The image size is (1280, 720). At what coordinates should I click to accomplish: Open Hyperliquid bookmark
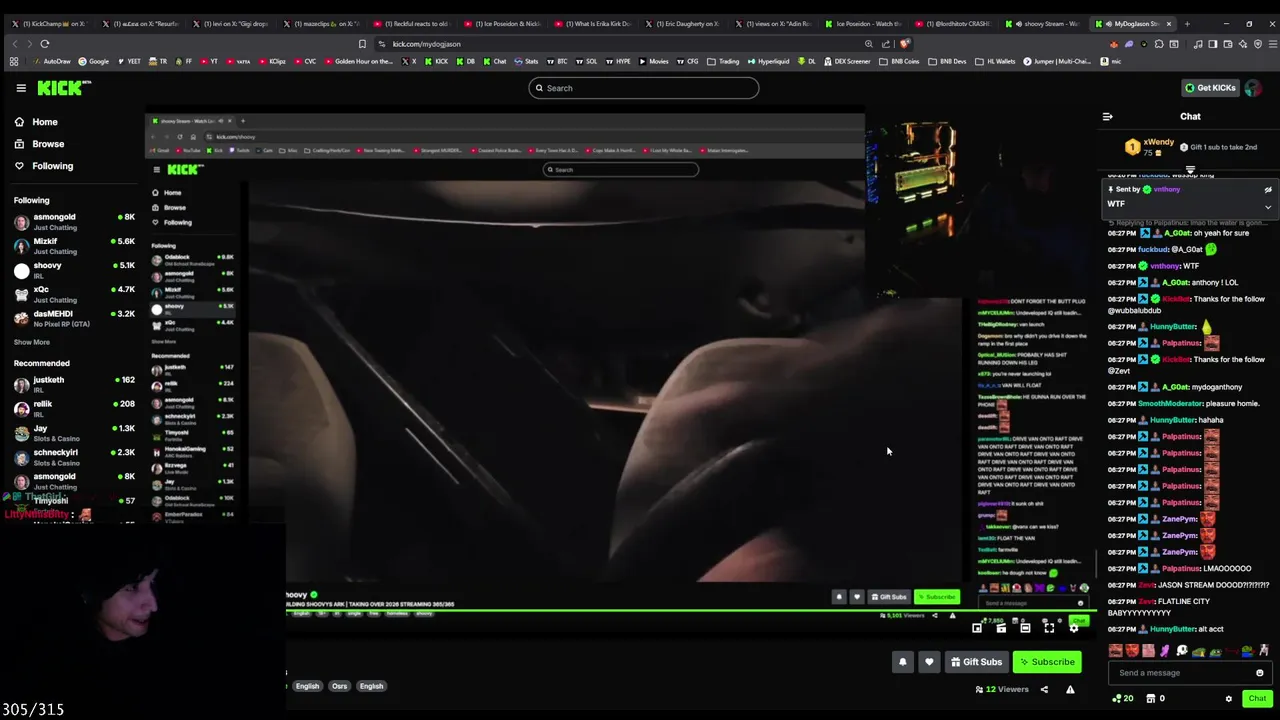point(768,61)
